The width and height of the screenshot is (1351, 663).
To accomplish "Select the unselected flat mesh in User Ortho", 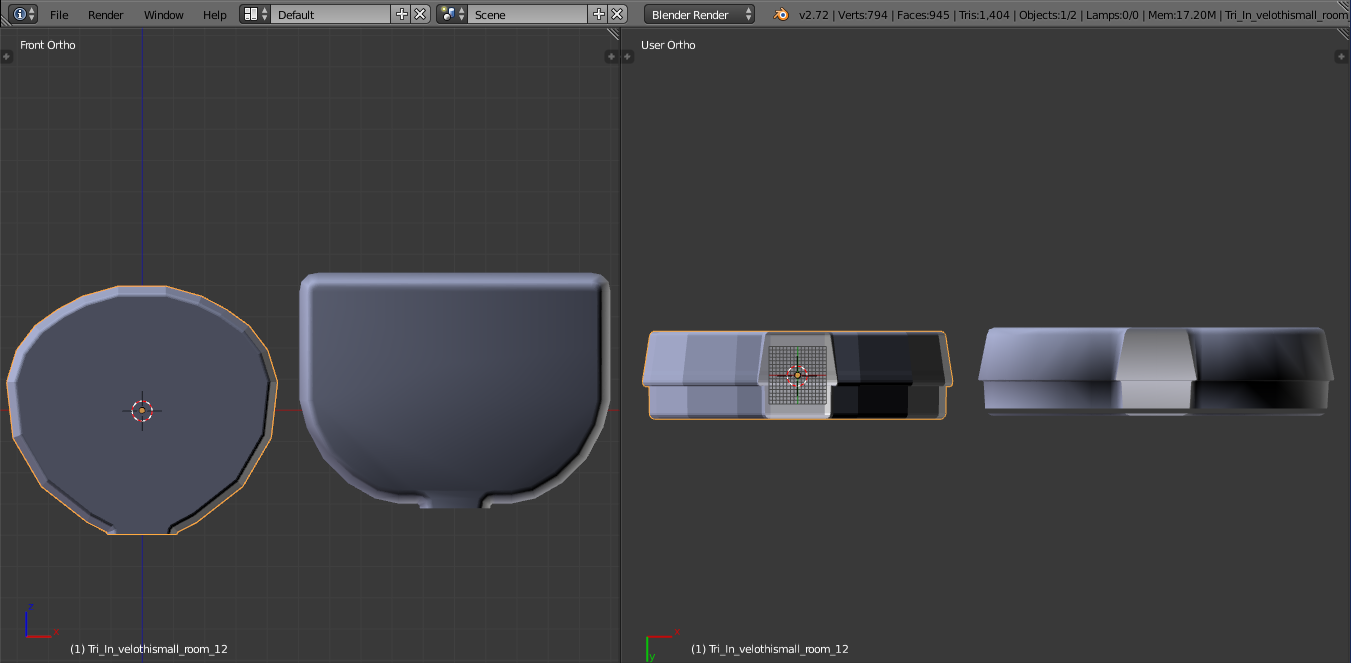I will coord(1156,371).
